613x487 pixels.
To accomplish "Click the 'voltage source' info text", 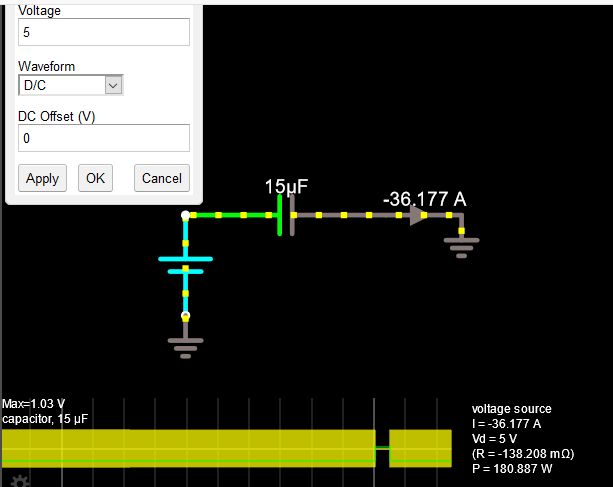I will (511, 409).
